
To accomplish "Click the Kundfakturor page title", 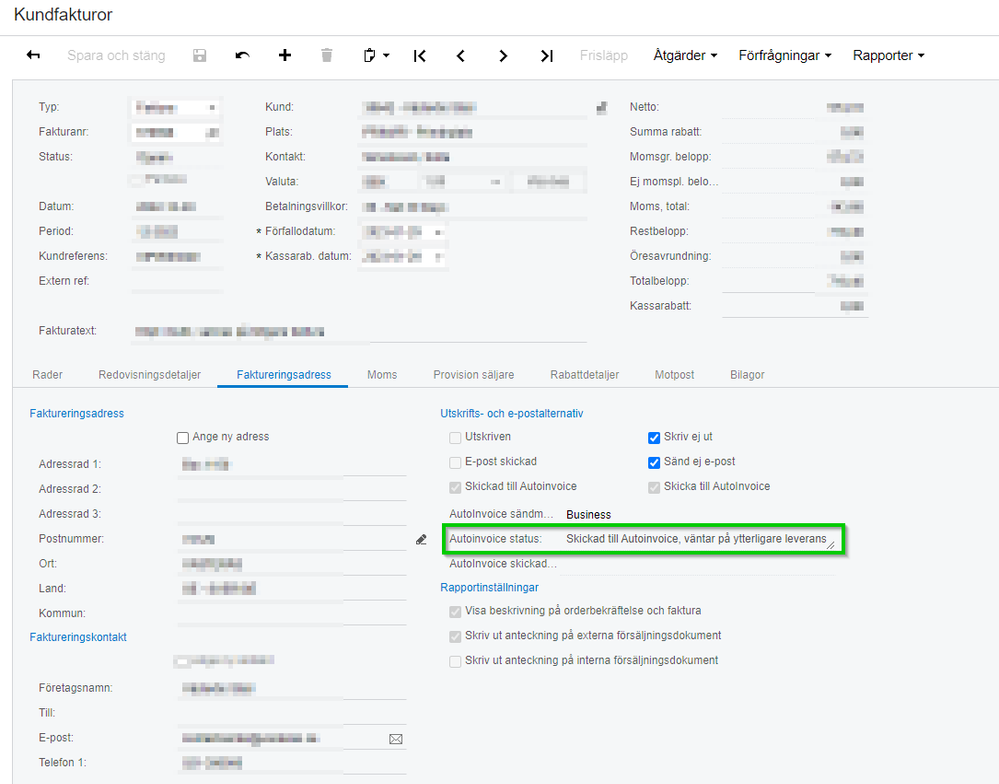I will coord(63,15).
